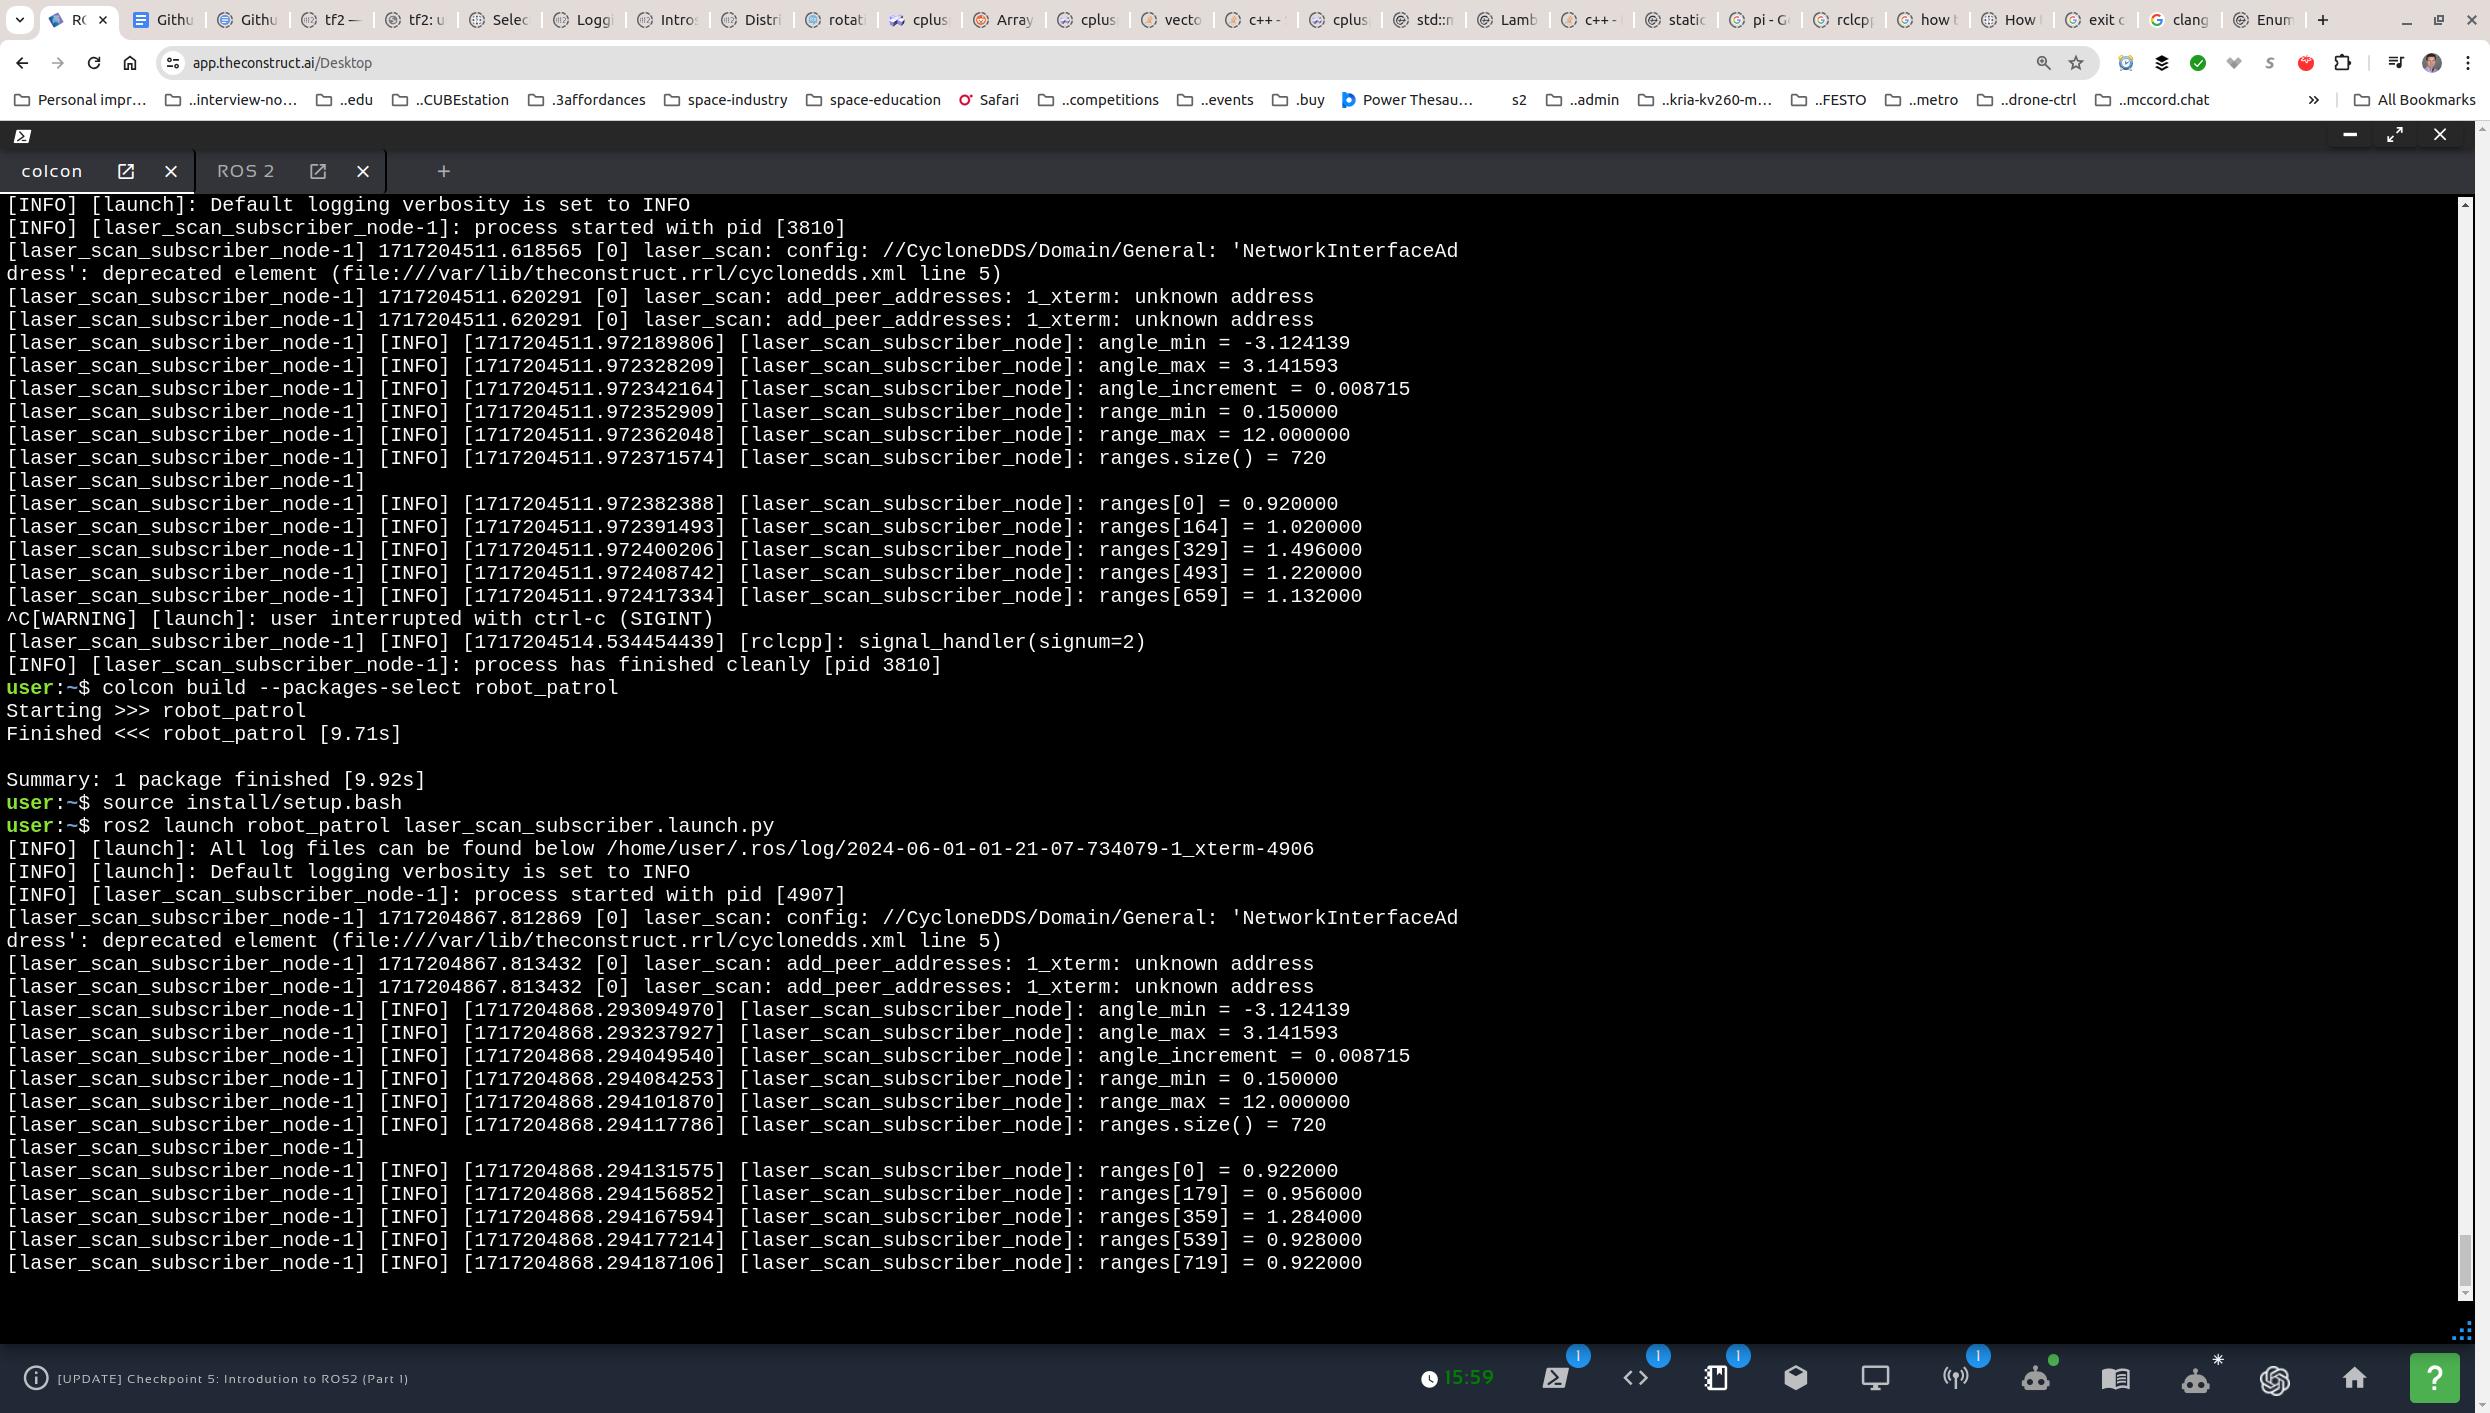Click the antenna broadcast icon
The height and width of the screenshot is (1413, 2490).
click(1955, 1378)
